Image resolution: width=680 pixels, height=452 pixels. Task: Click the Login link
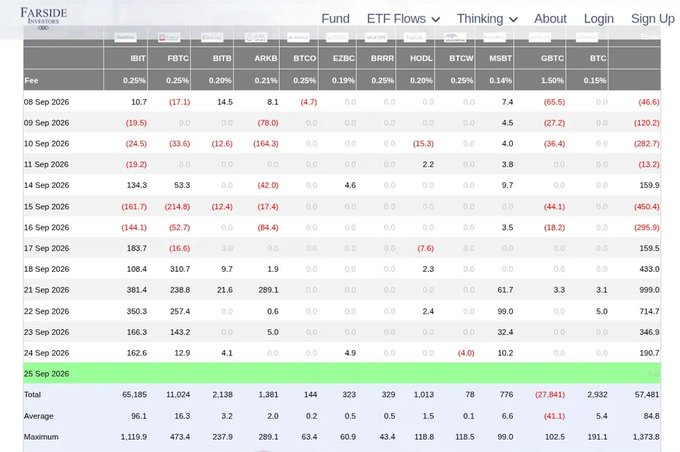(598, 19)
